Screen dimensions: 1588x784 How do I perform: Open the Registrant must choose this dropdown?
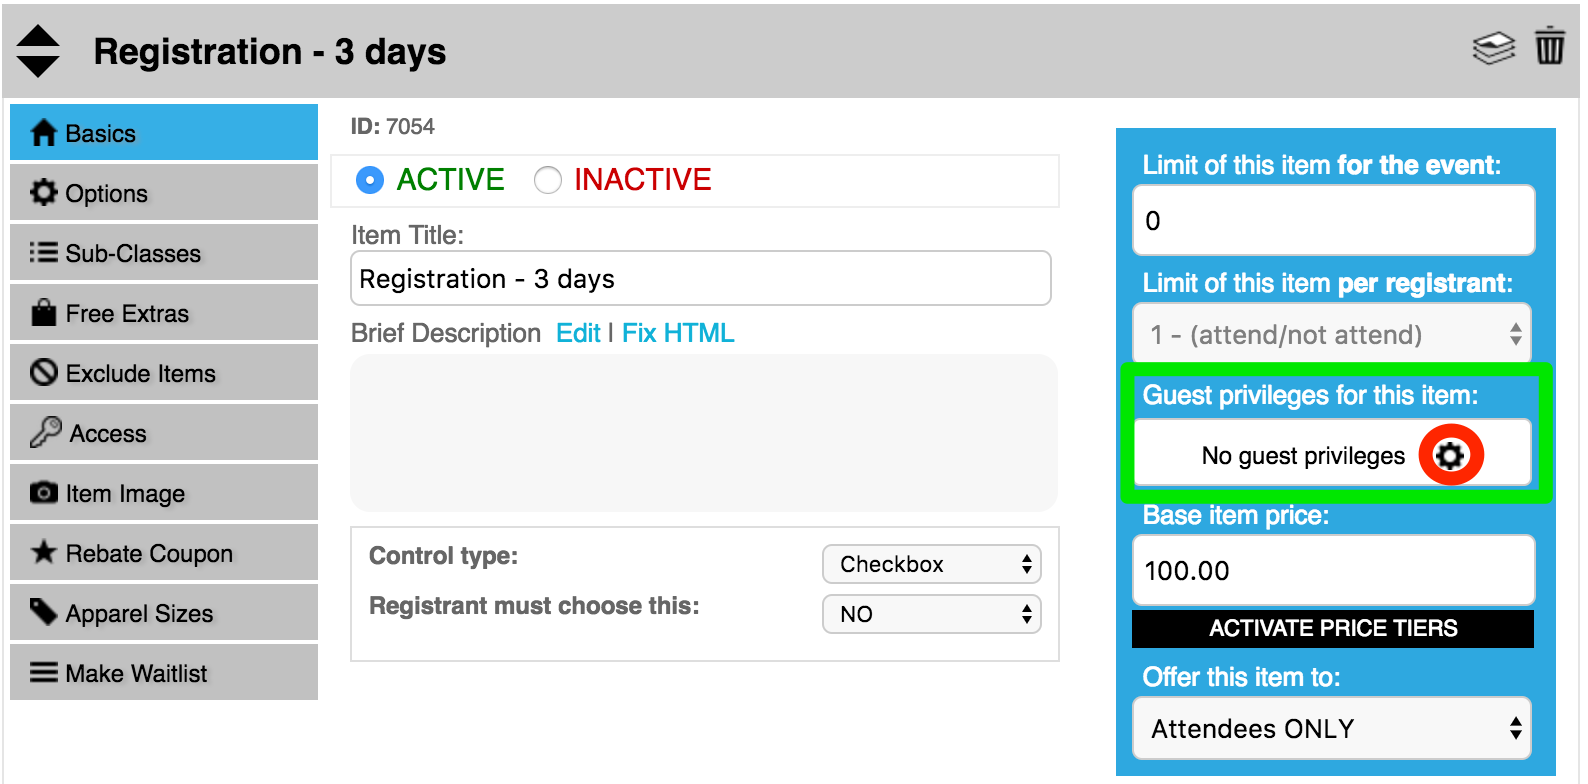coord(932,614)
